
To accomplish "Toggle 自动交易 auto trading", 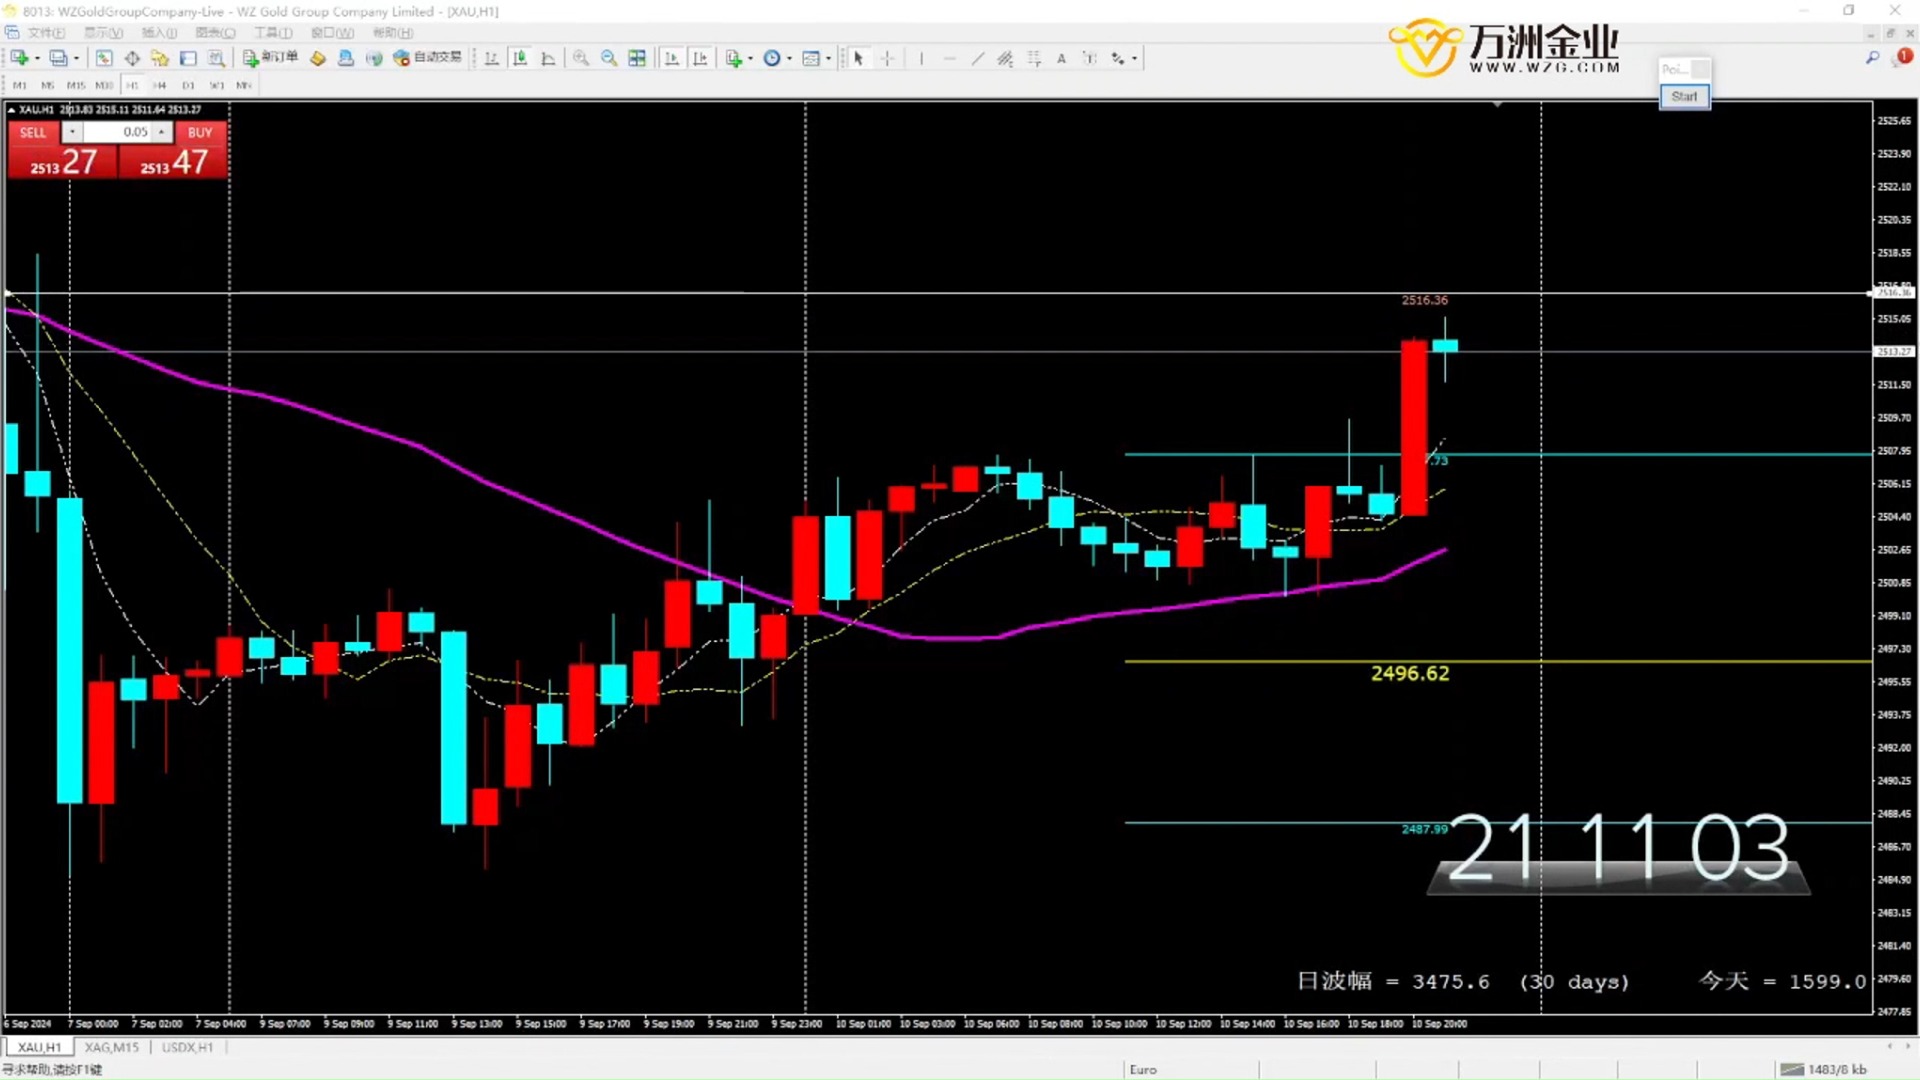I will point(428,58).
